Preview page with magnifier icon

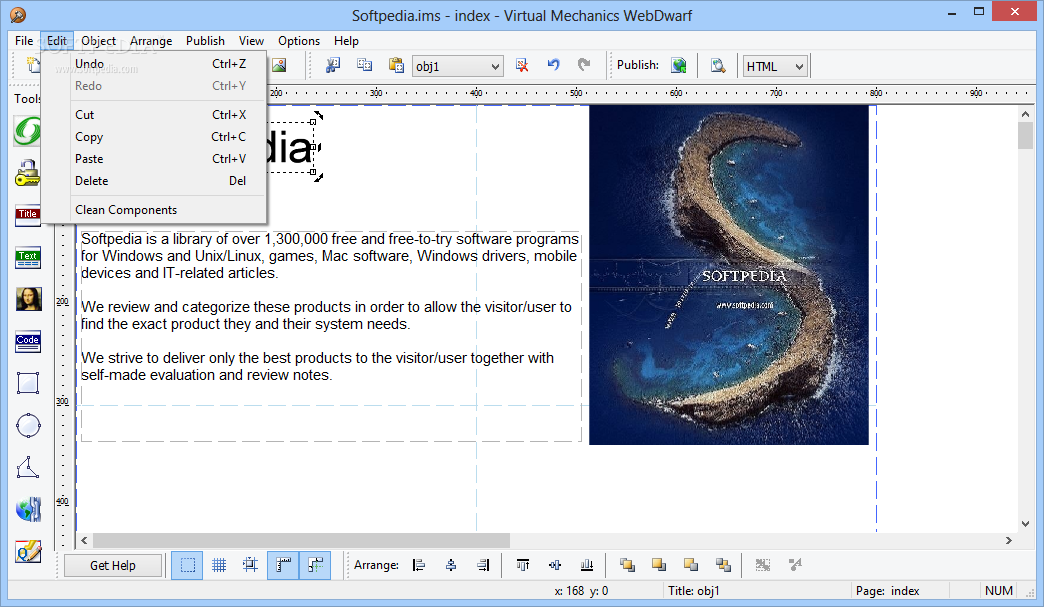coord(718,65)
